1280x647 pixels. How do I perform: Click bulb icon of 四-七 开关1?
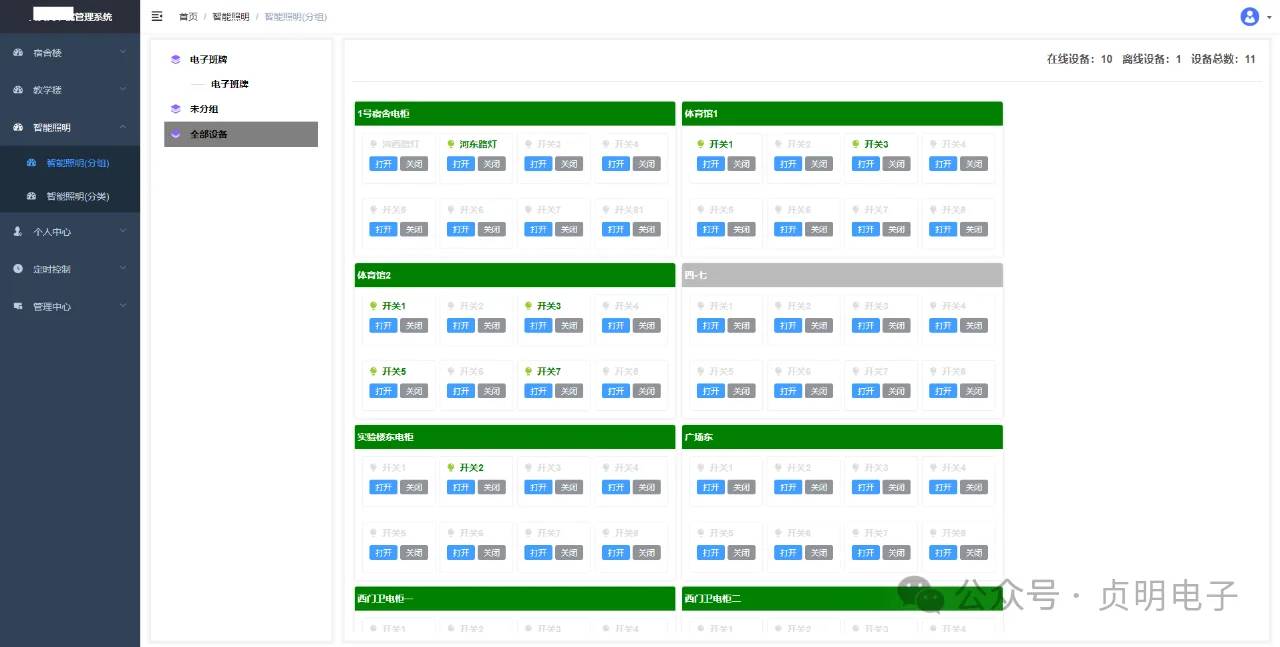click(701, 306)
